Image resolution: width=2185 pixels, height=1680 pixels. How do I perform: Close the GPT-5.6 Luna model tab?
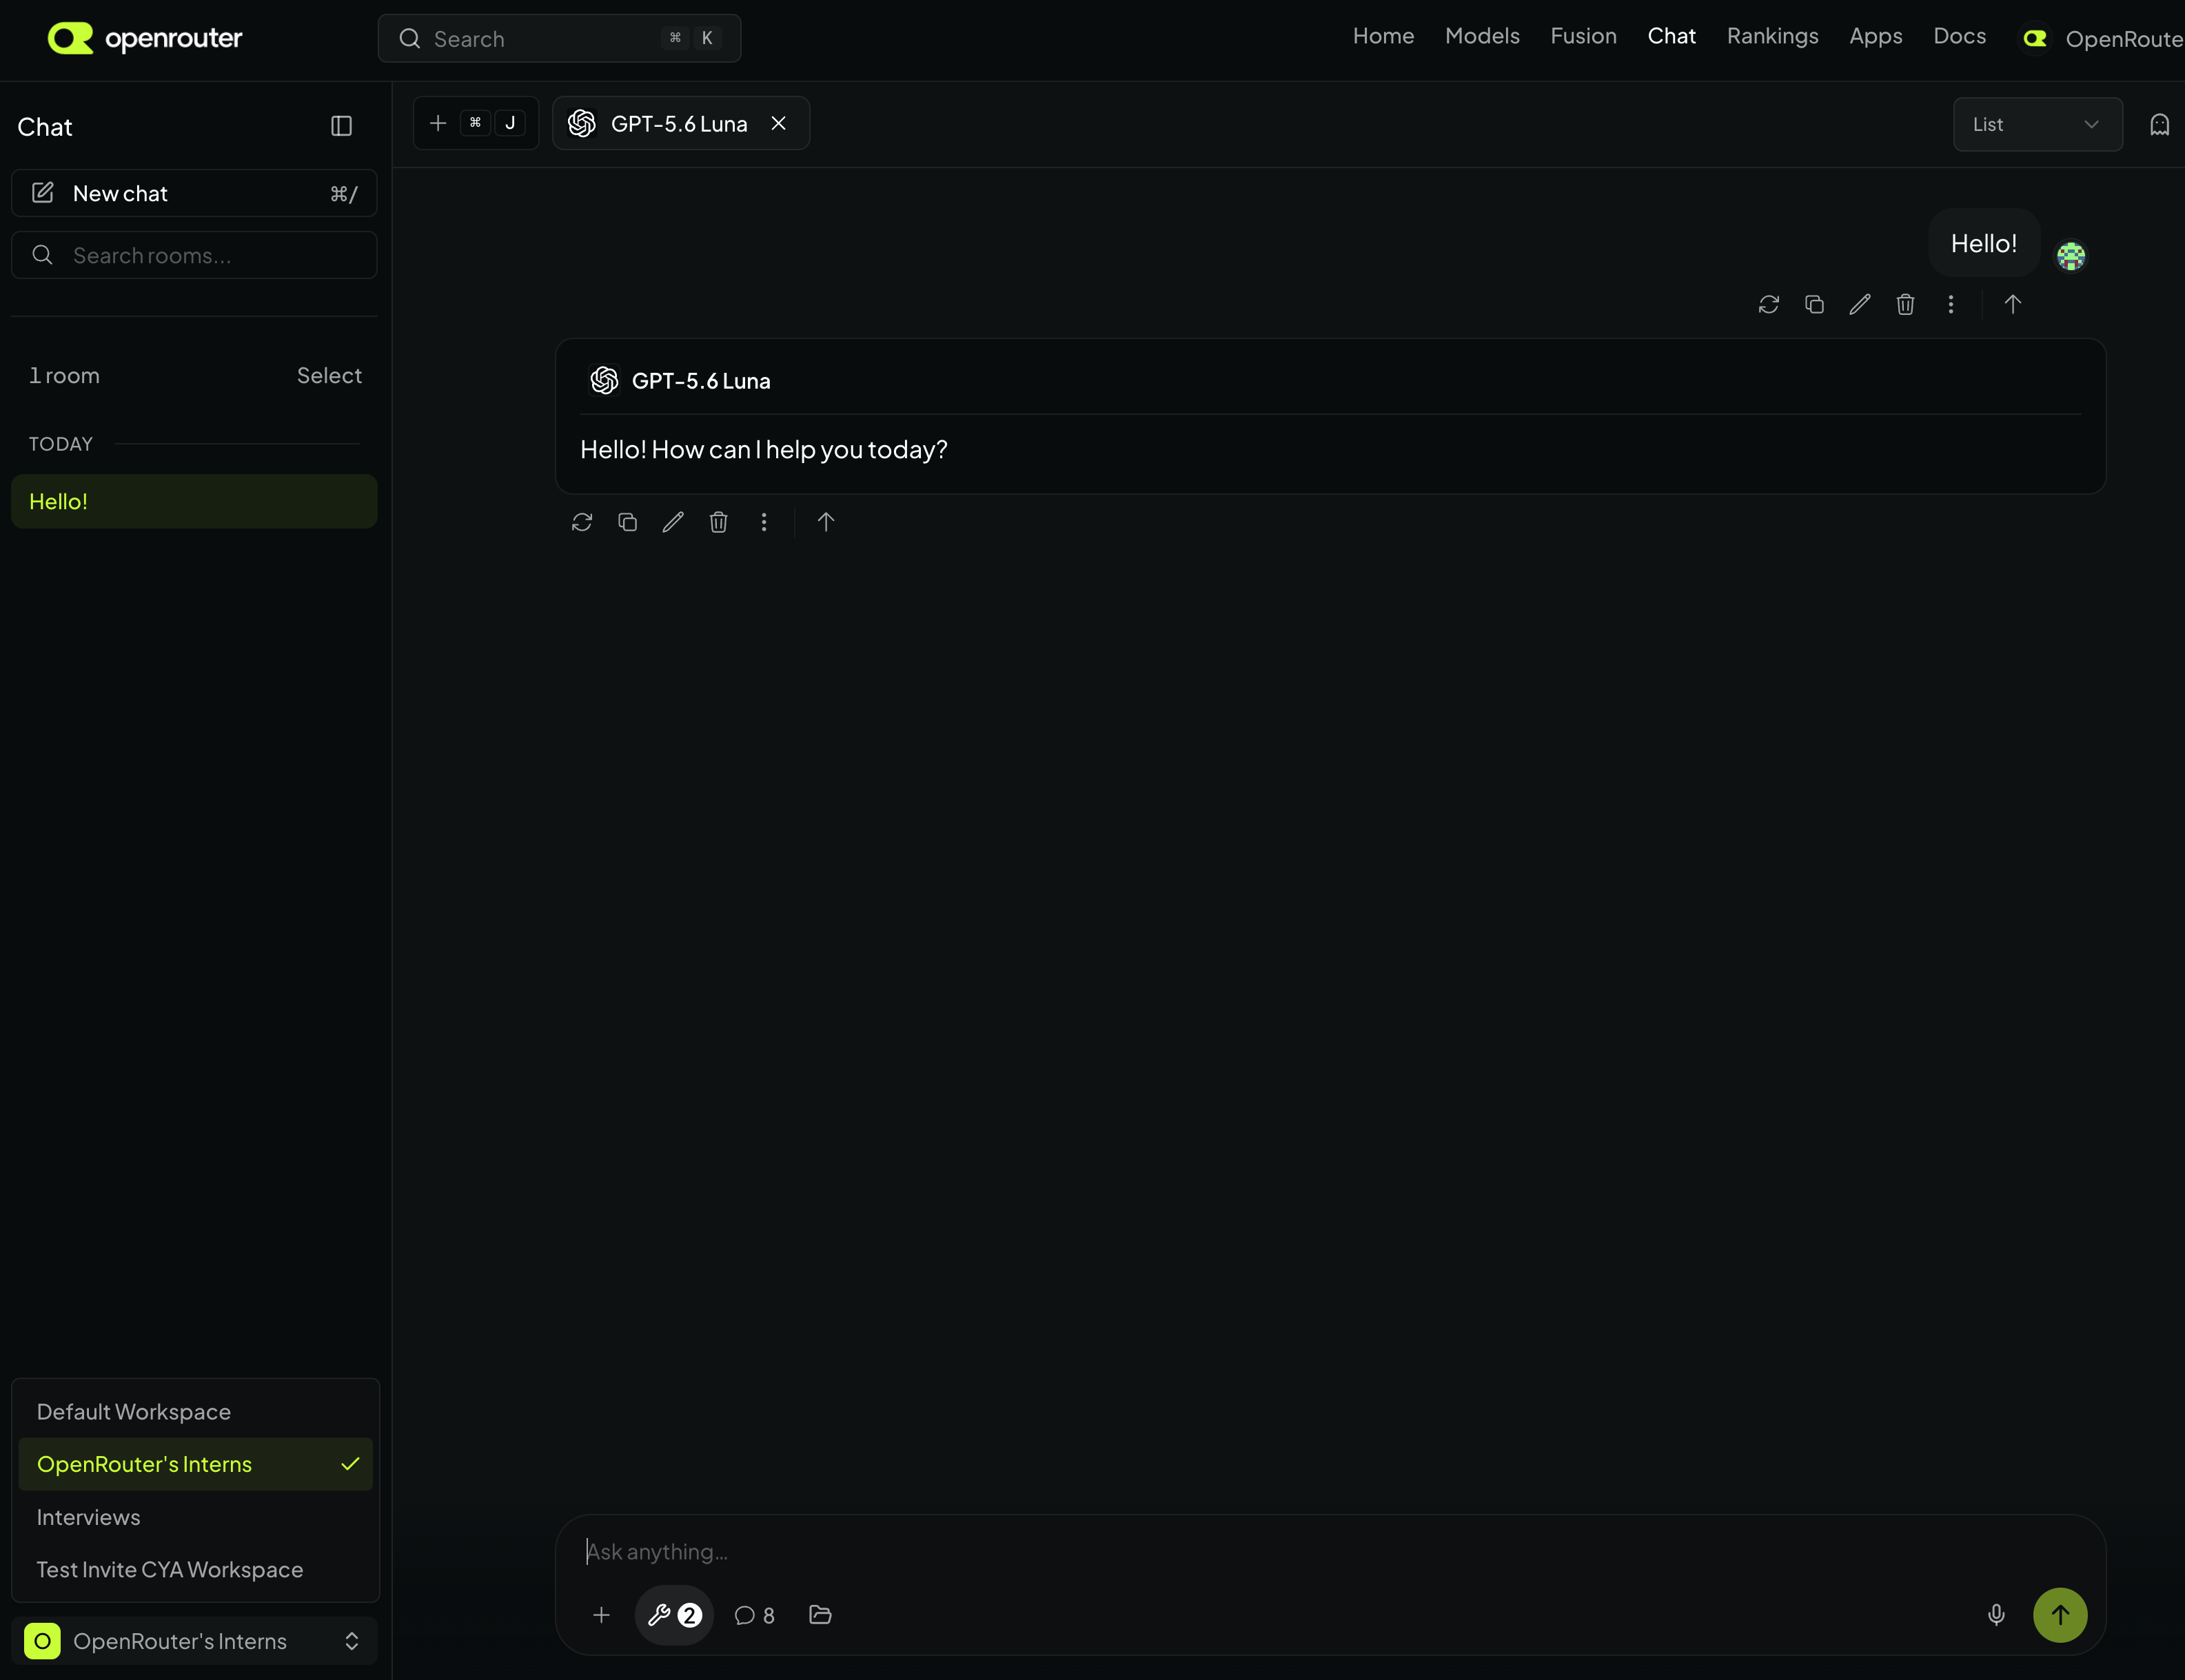(778, 123)
